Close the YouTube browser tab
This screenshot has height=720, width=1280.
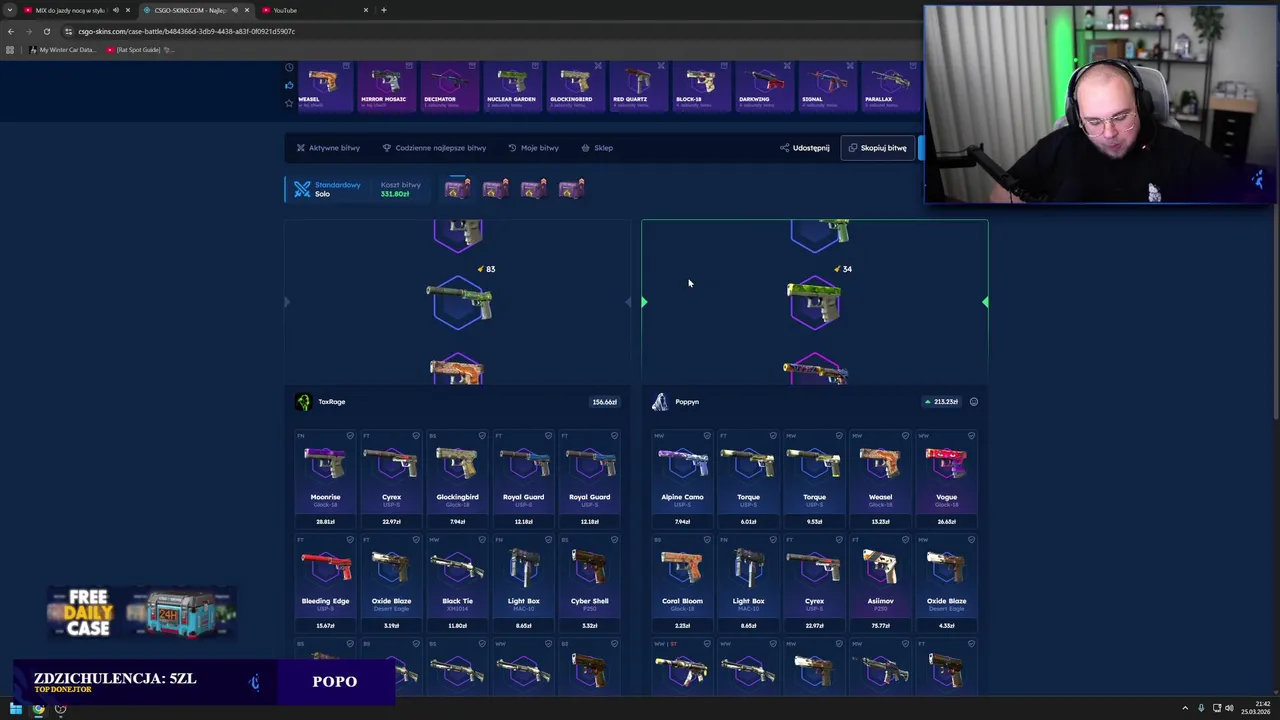tap(366, 10)
